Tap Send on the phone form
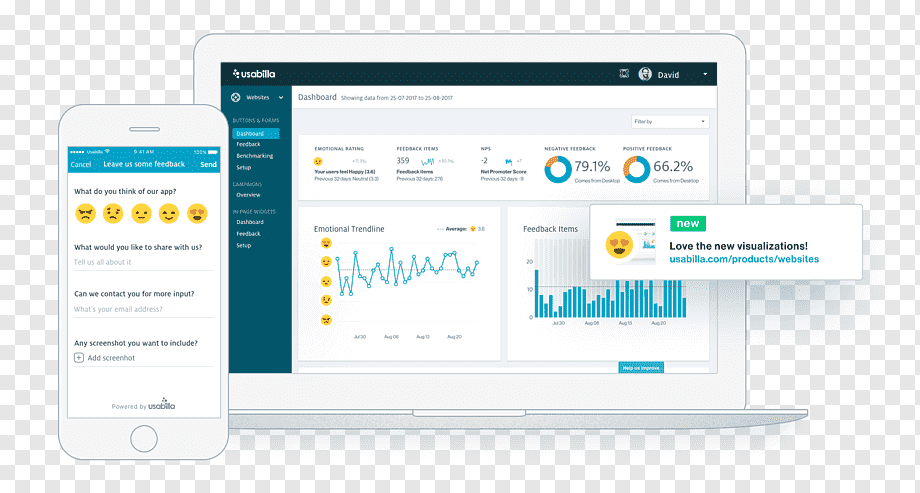The width and height of the screenshot is (920, 493). 208,164
